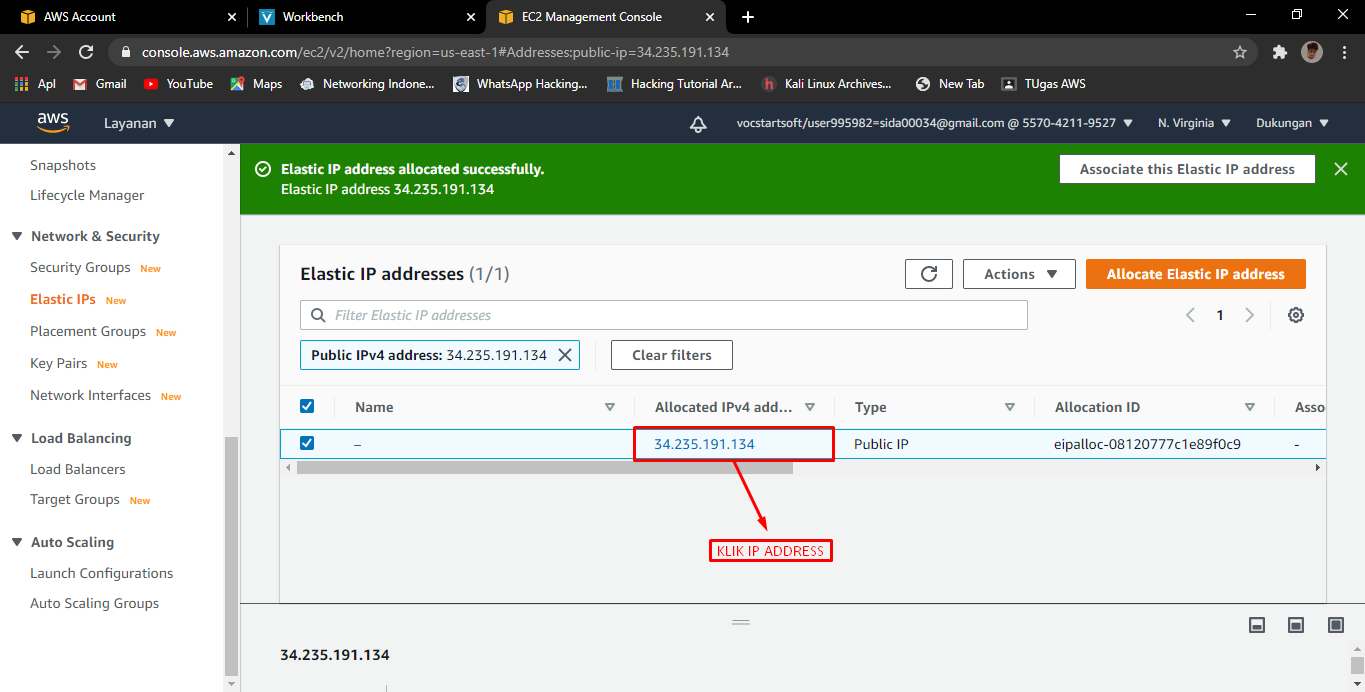Toggle the select-all header checkbox

click(307, 406)
